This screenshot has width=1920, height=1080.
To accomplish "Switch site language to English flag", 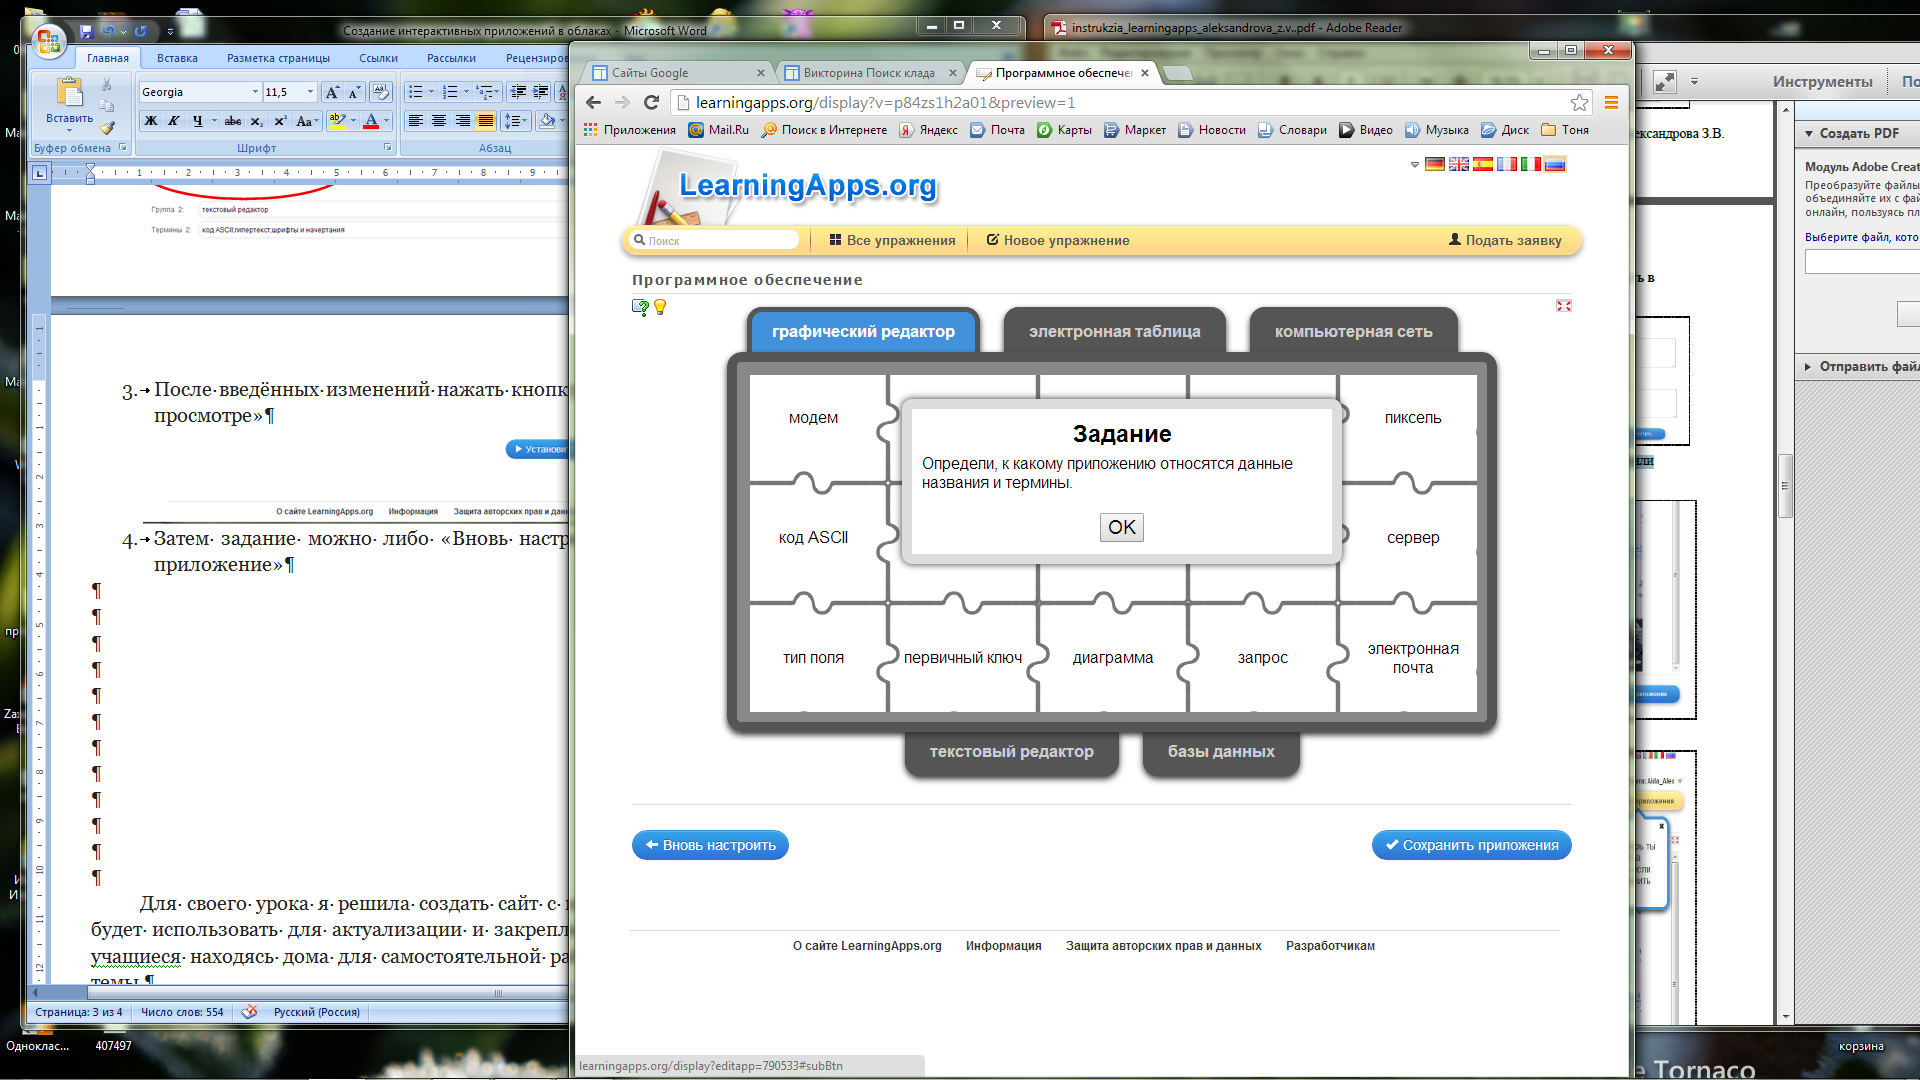I will point(1459,164).
